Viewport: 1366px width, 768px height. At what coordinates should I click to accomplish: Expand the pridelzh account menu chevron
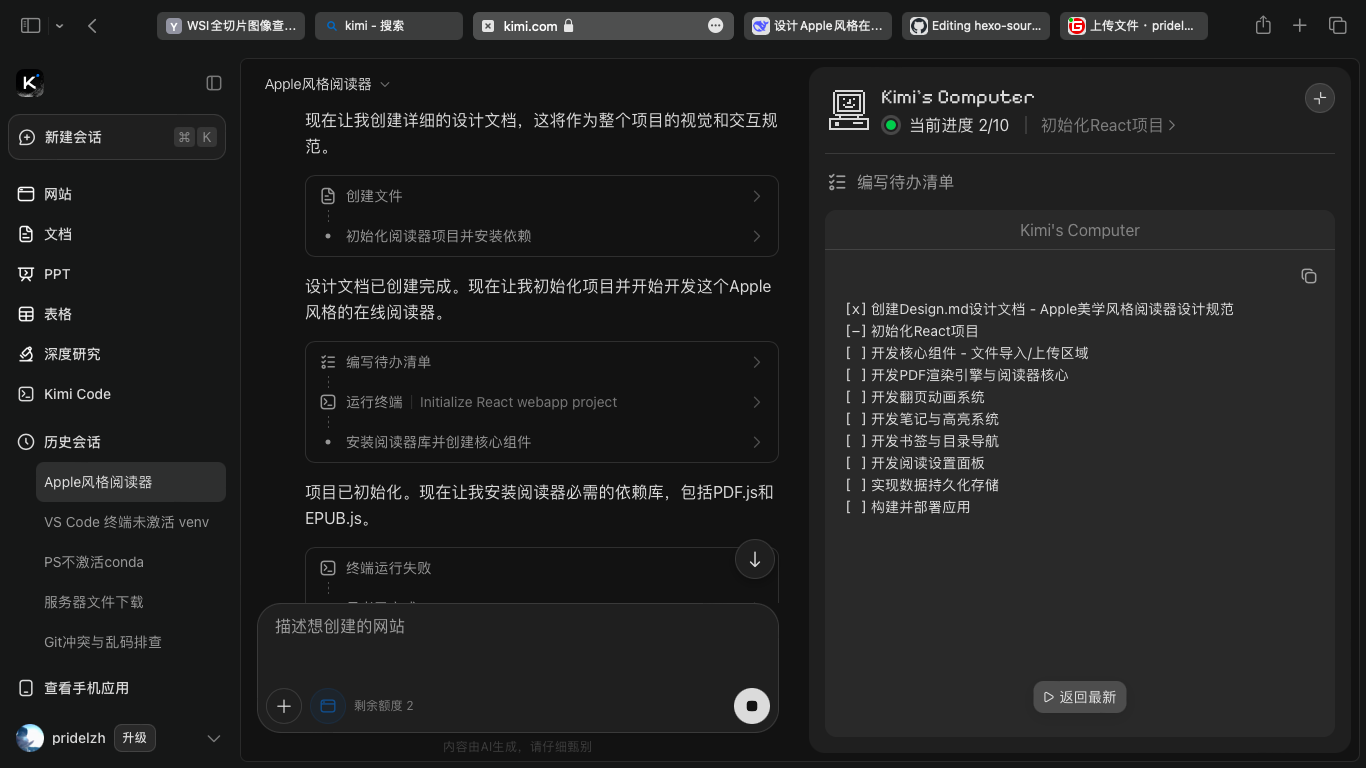point(213,738)
